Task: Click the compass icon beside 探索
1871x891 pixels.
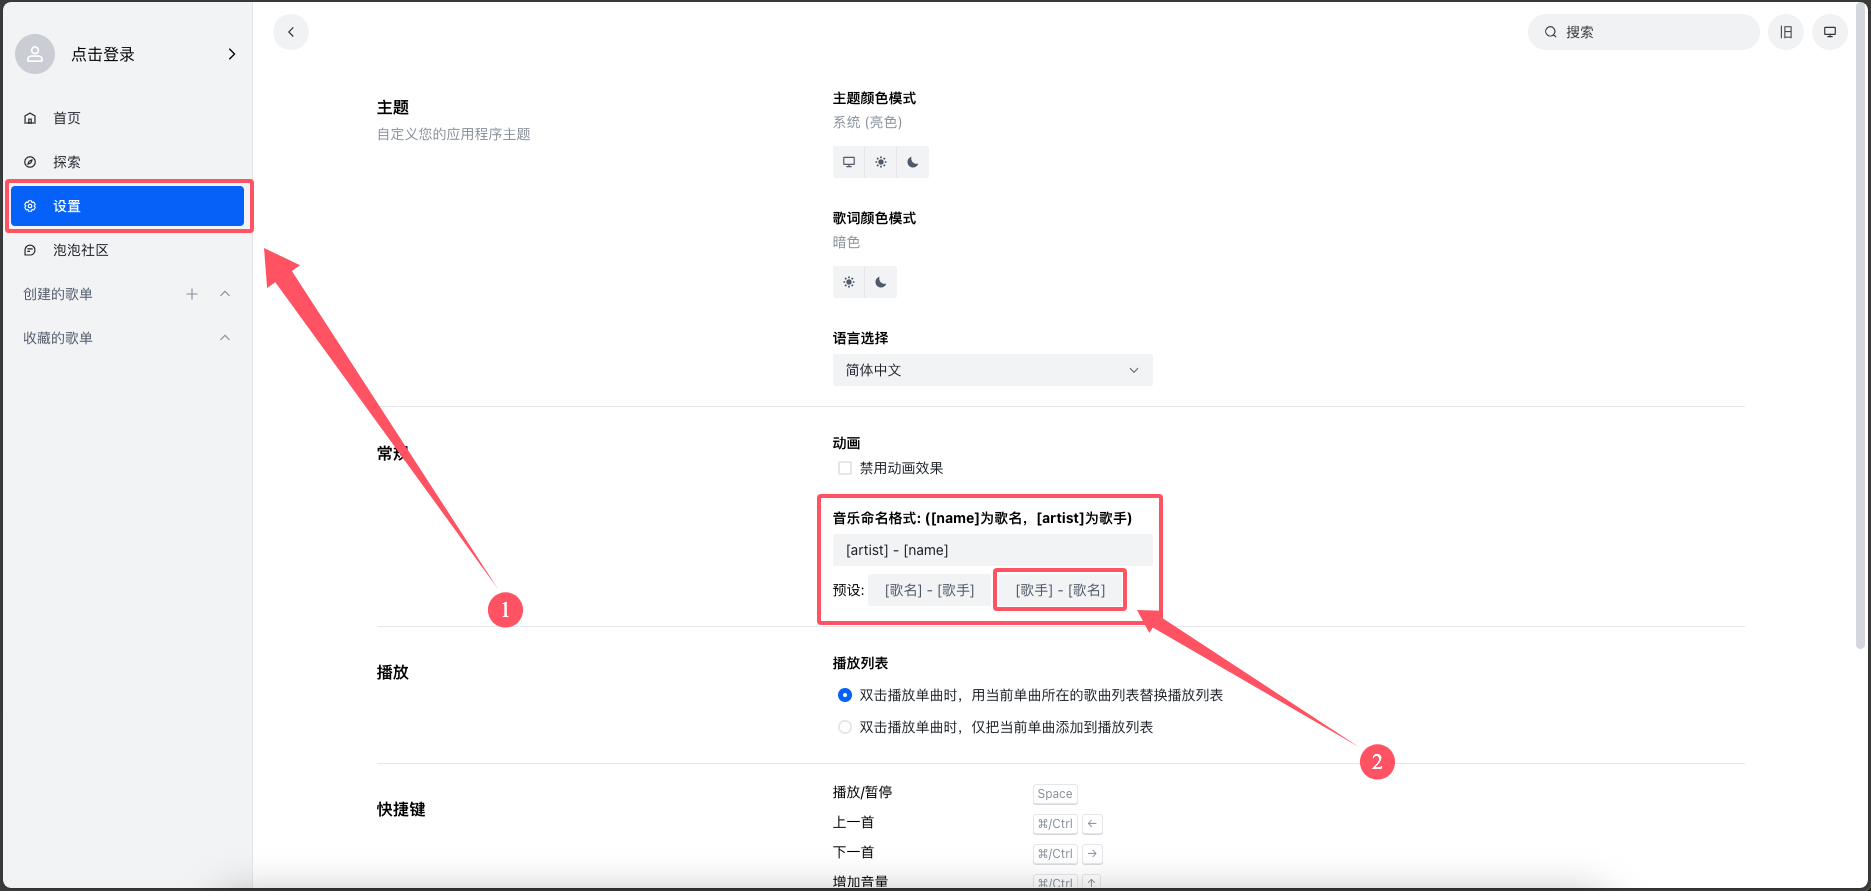Action: click(x=30, y=162)
